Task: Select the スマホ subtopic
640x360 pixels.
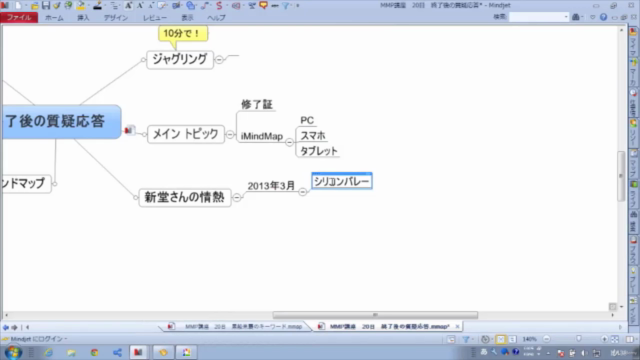Action: tap(313, 136)
